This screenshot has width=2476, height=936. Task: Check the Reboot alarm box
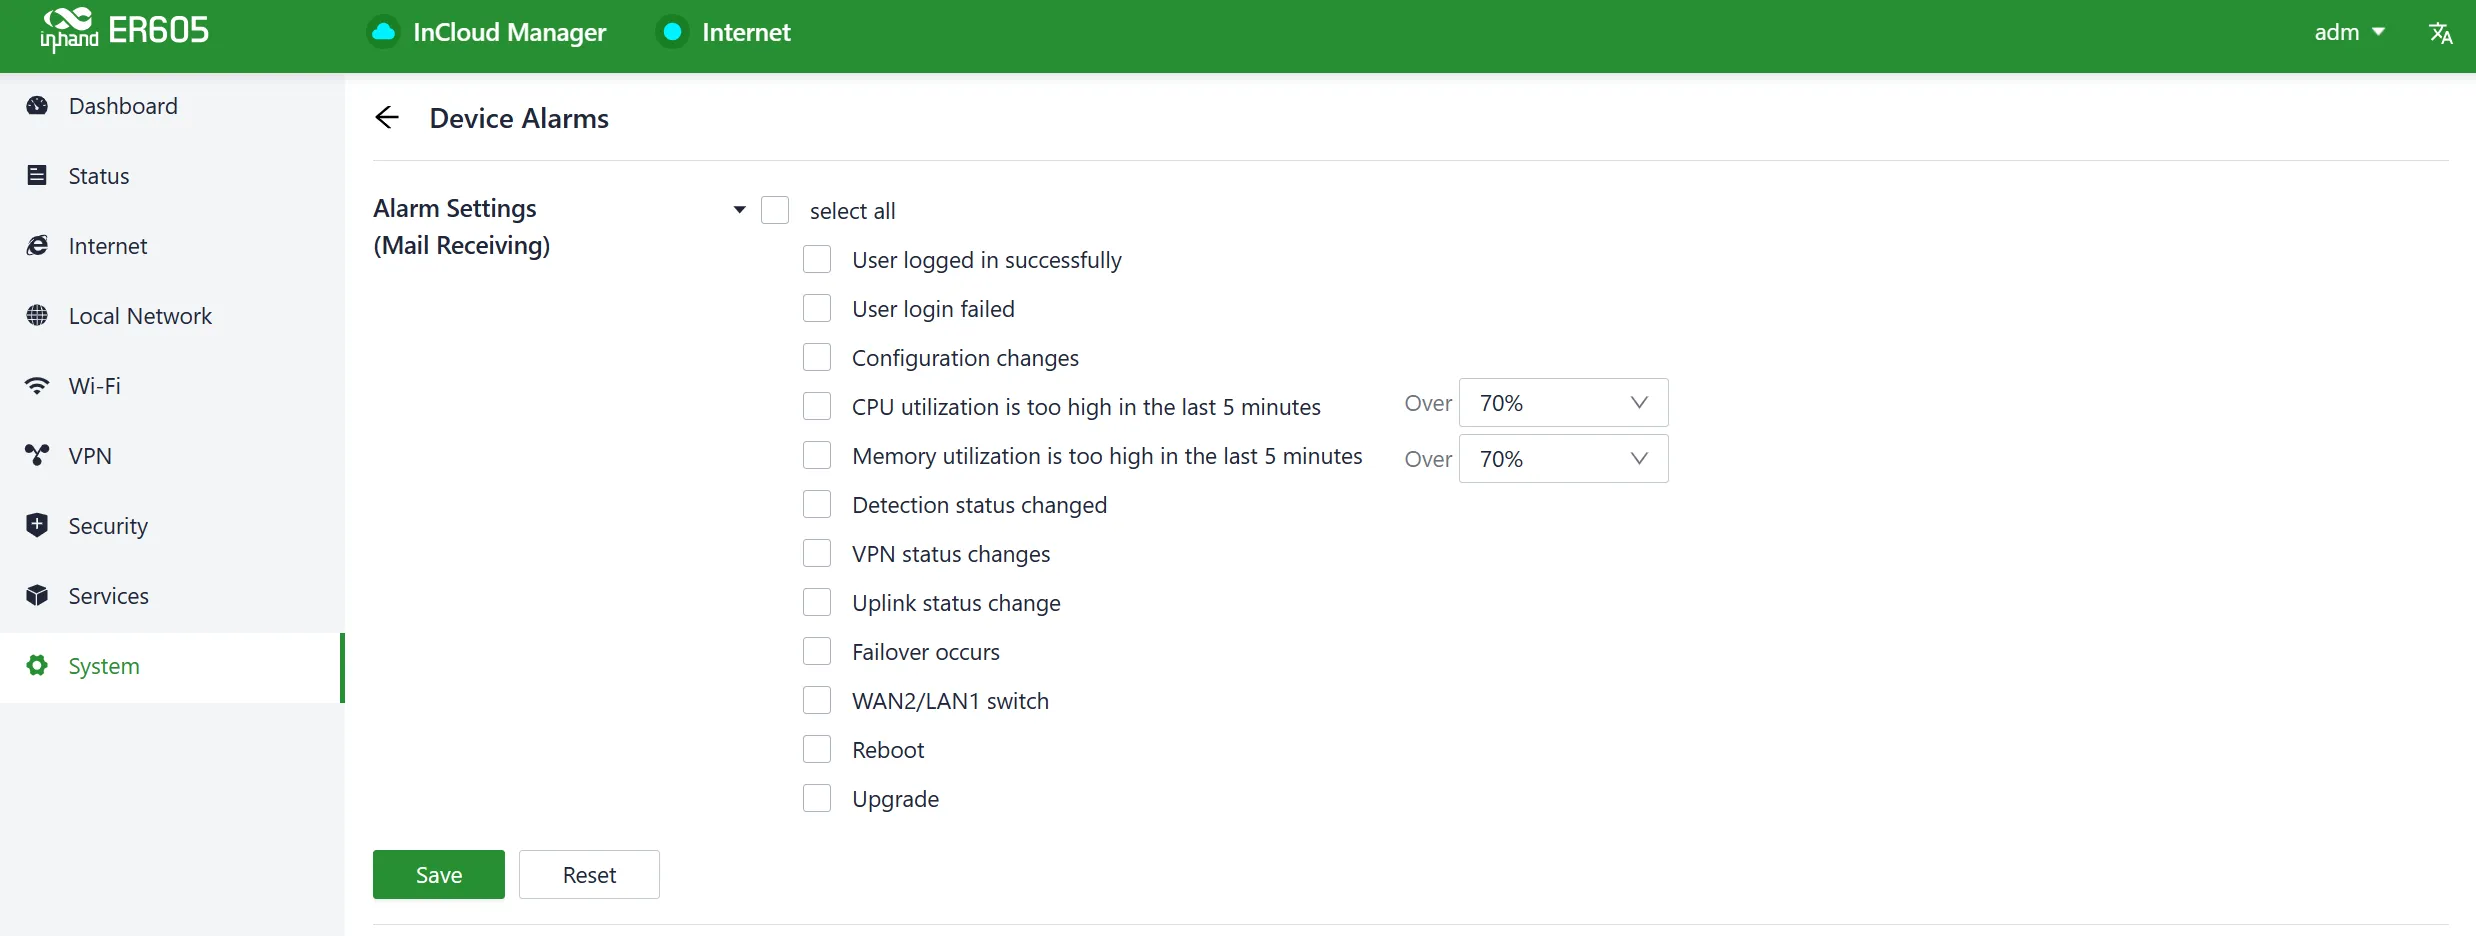pyautogui.click(x=817, y=749)
